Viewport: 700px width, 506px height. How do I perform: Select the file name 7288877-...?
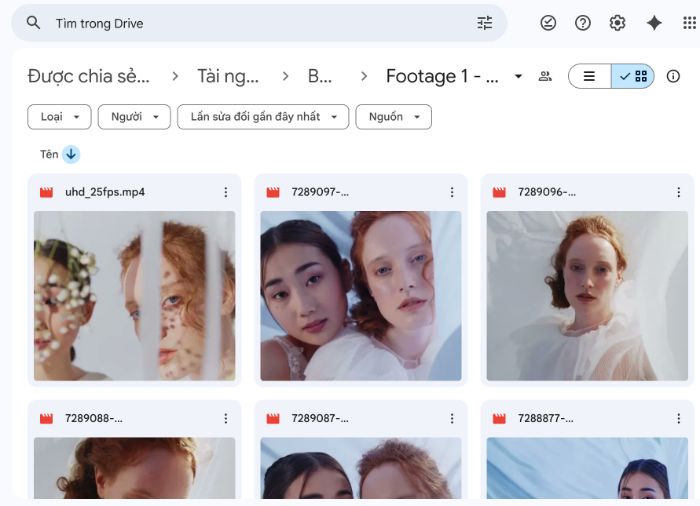point(546,418)
